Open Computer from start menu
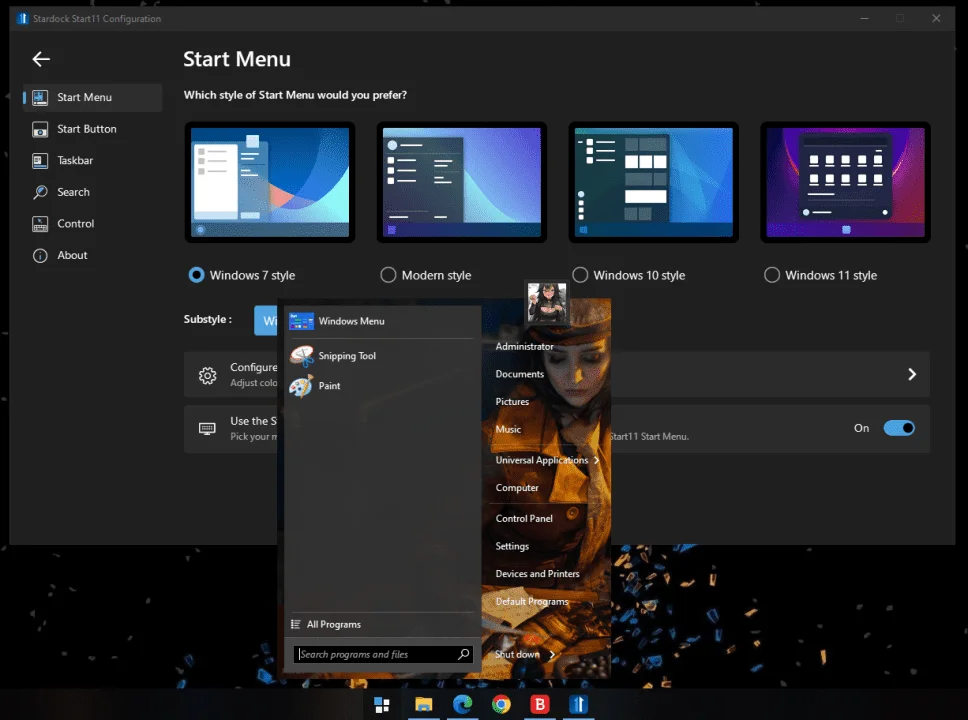The width and height of the screenshot is (968, 720). [517, 488]
